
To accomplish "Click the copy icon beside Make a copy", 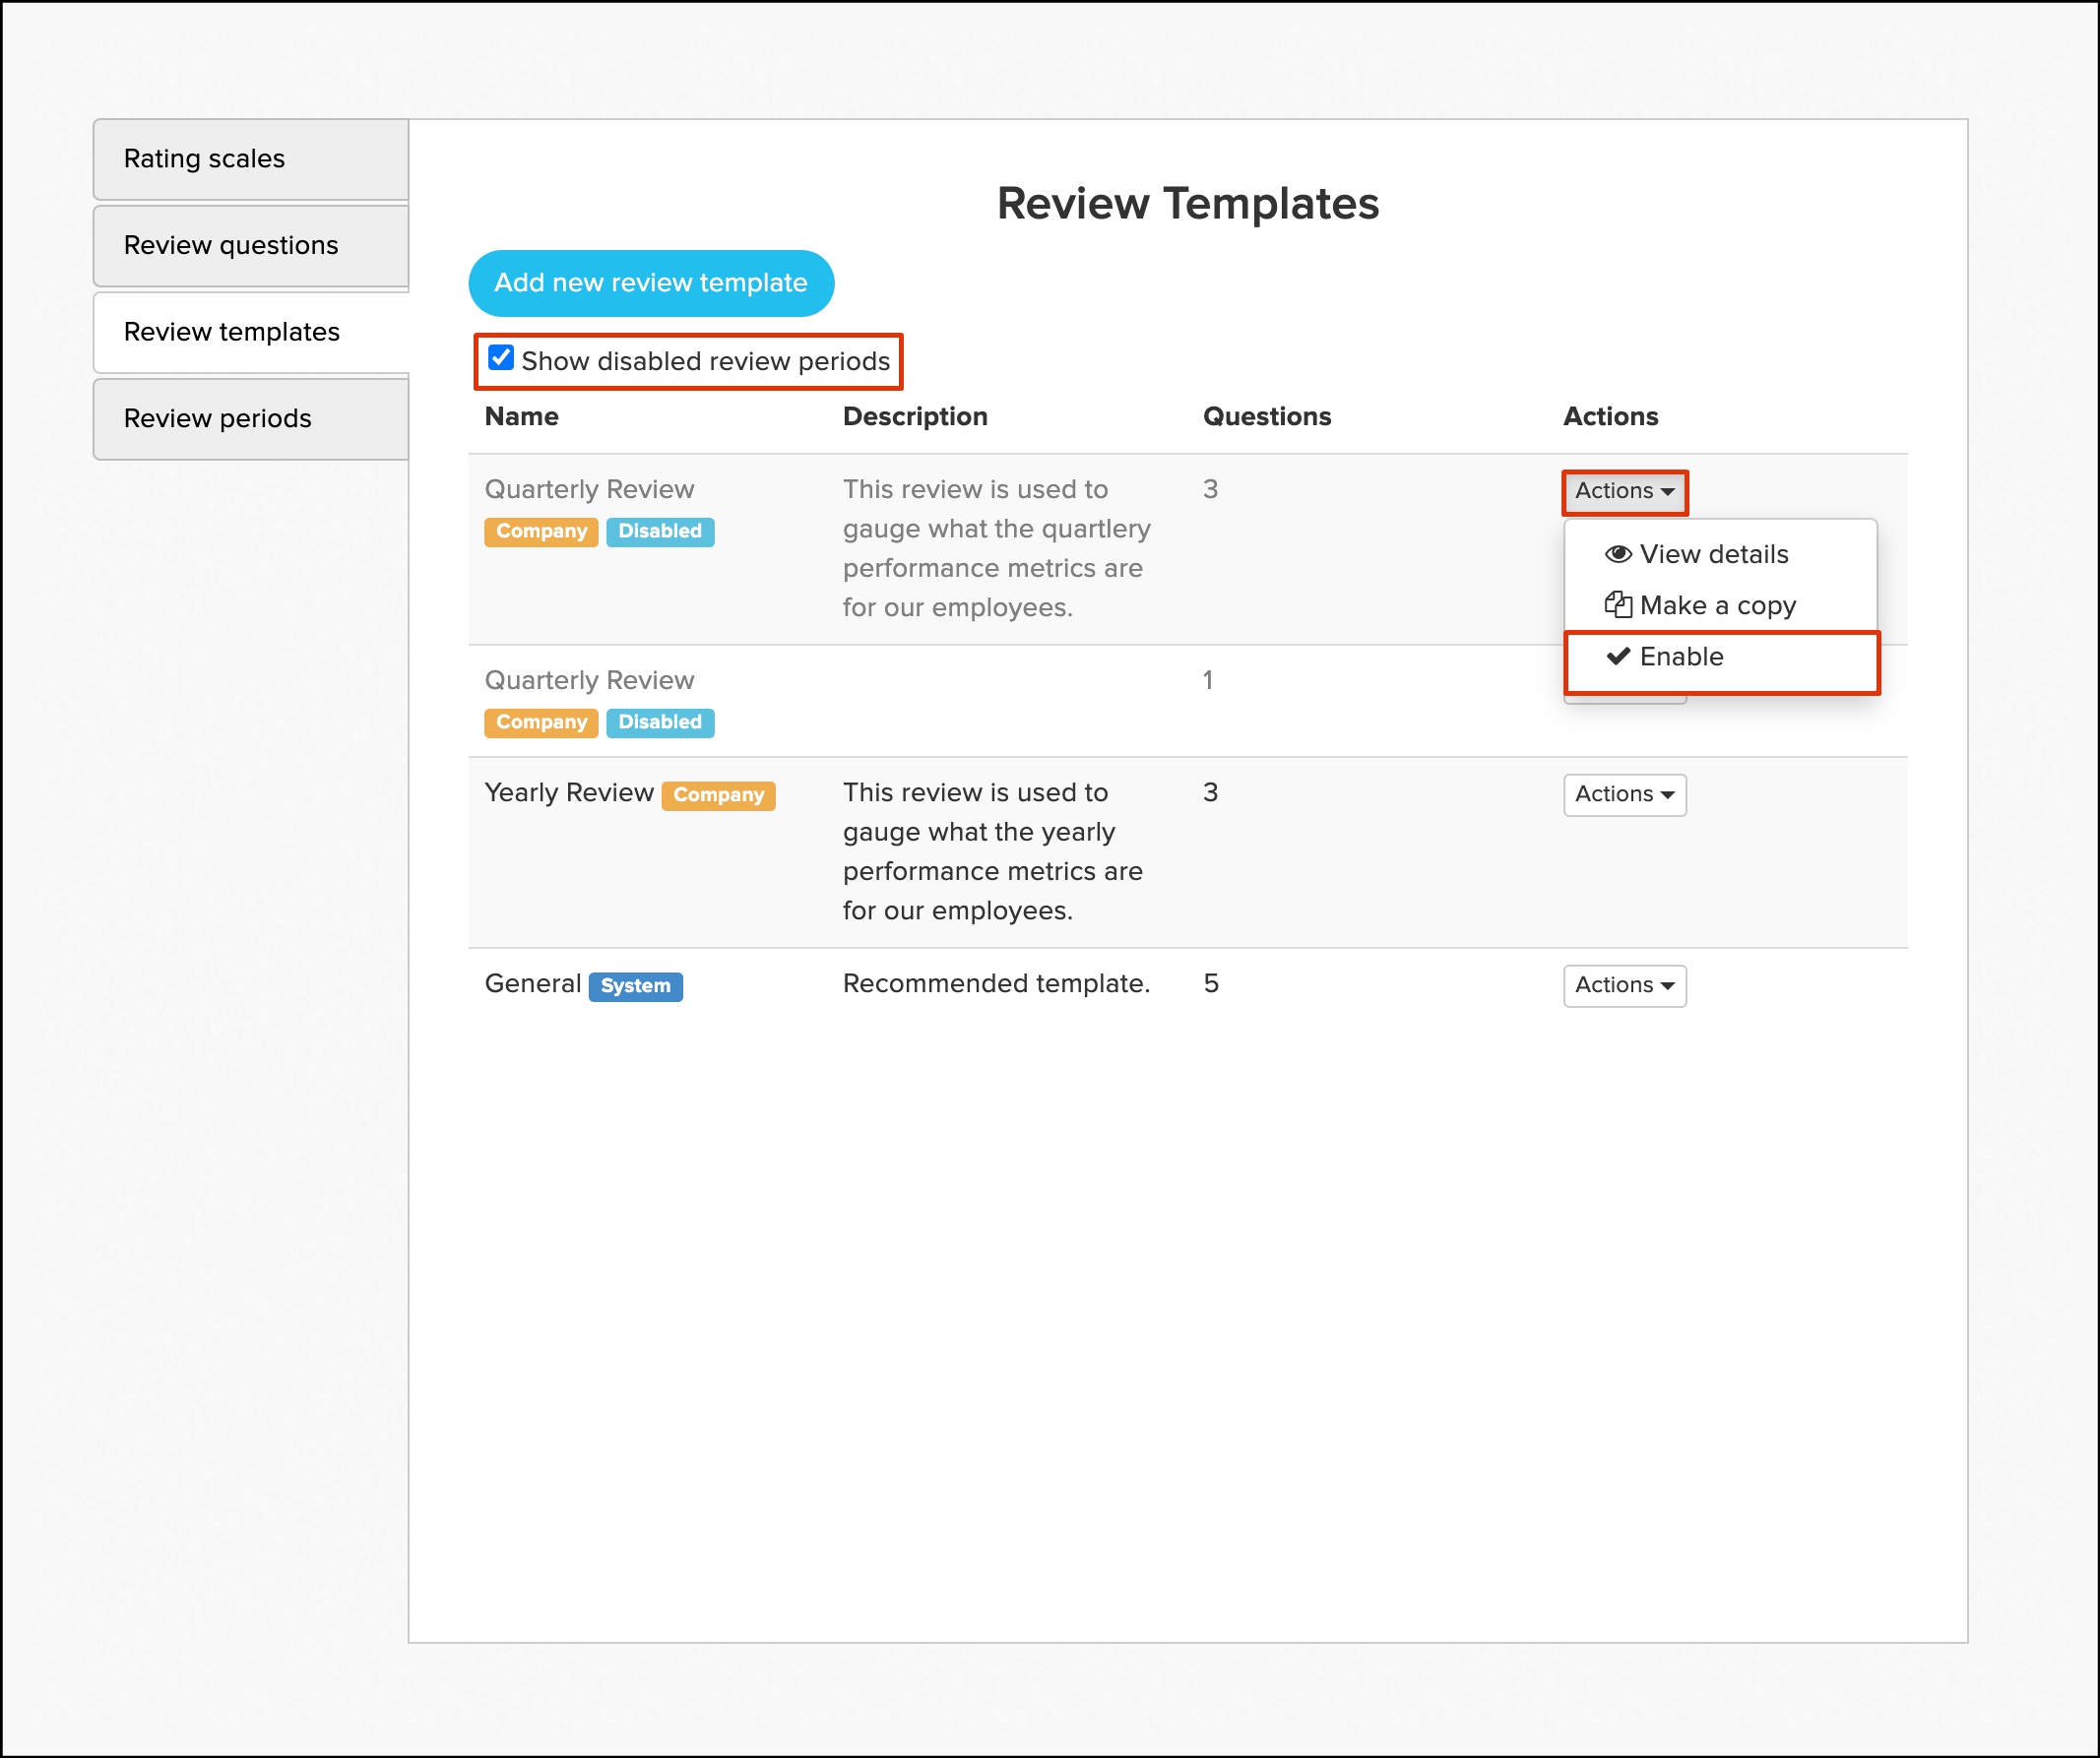I will pyautogui.click(x=1617, y=605).
